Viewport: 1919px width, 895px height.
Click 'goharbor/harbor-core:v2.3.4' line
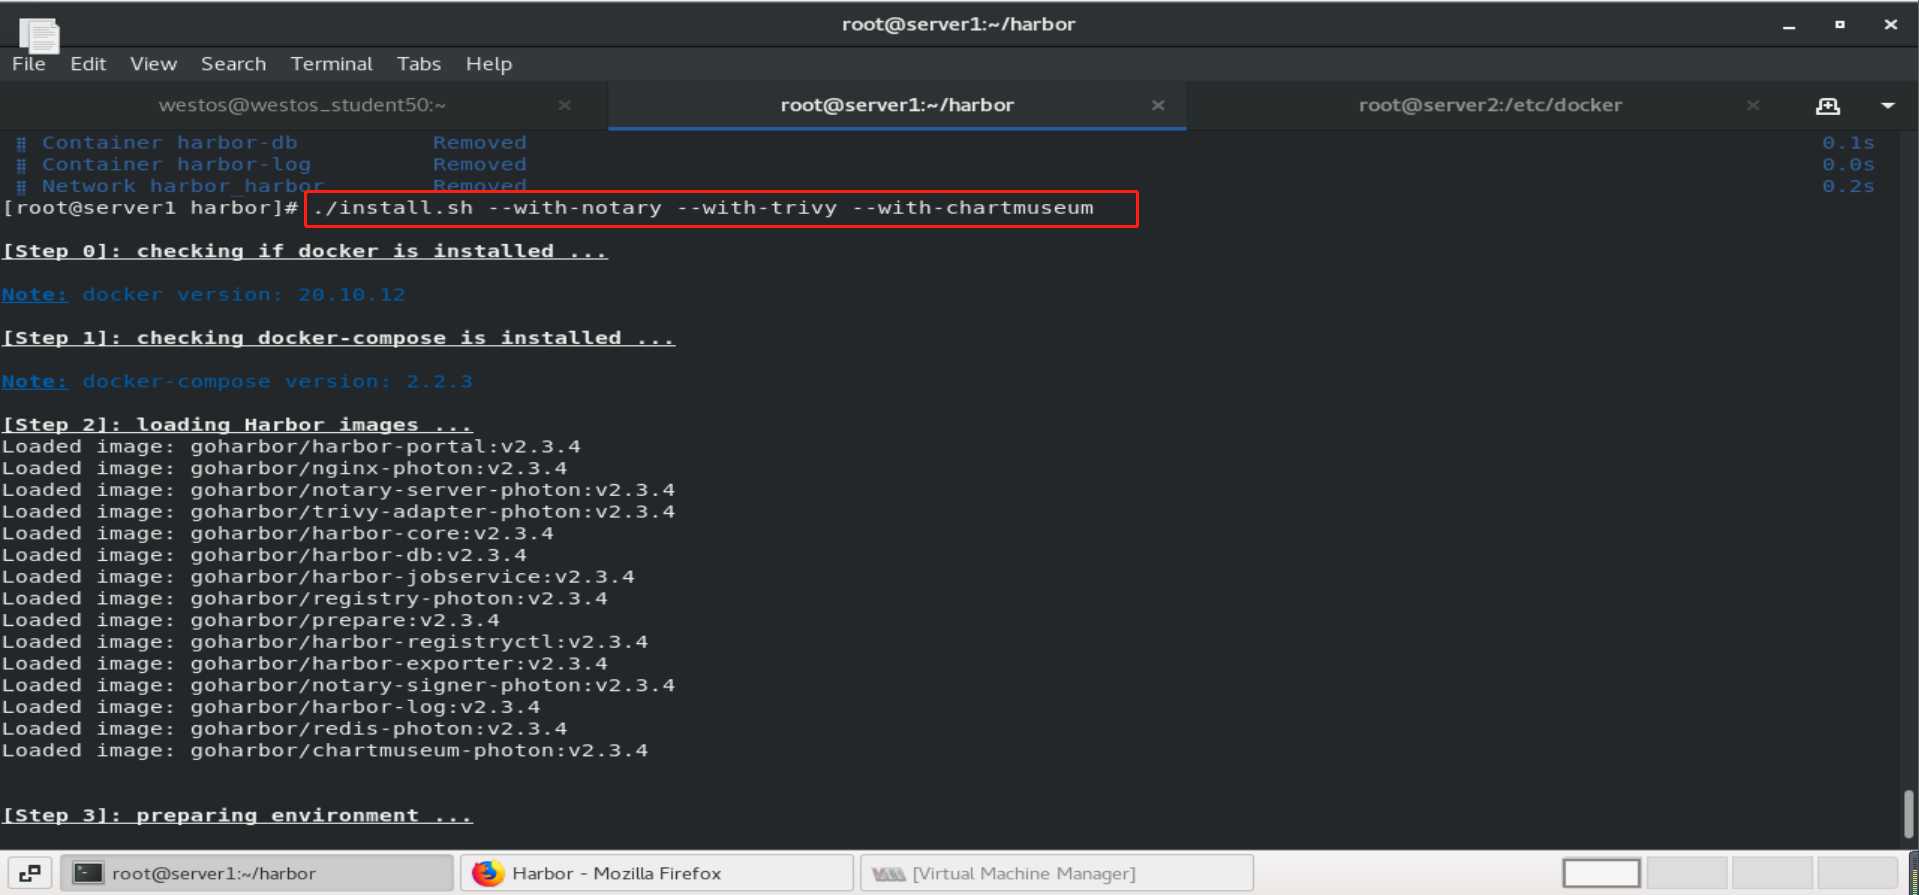278,534
